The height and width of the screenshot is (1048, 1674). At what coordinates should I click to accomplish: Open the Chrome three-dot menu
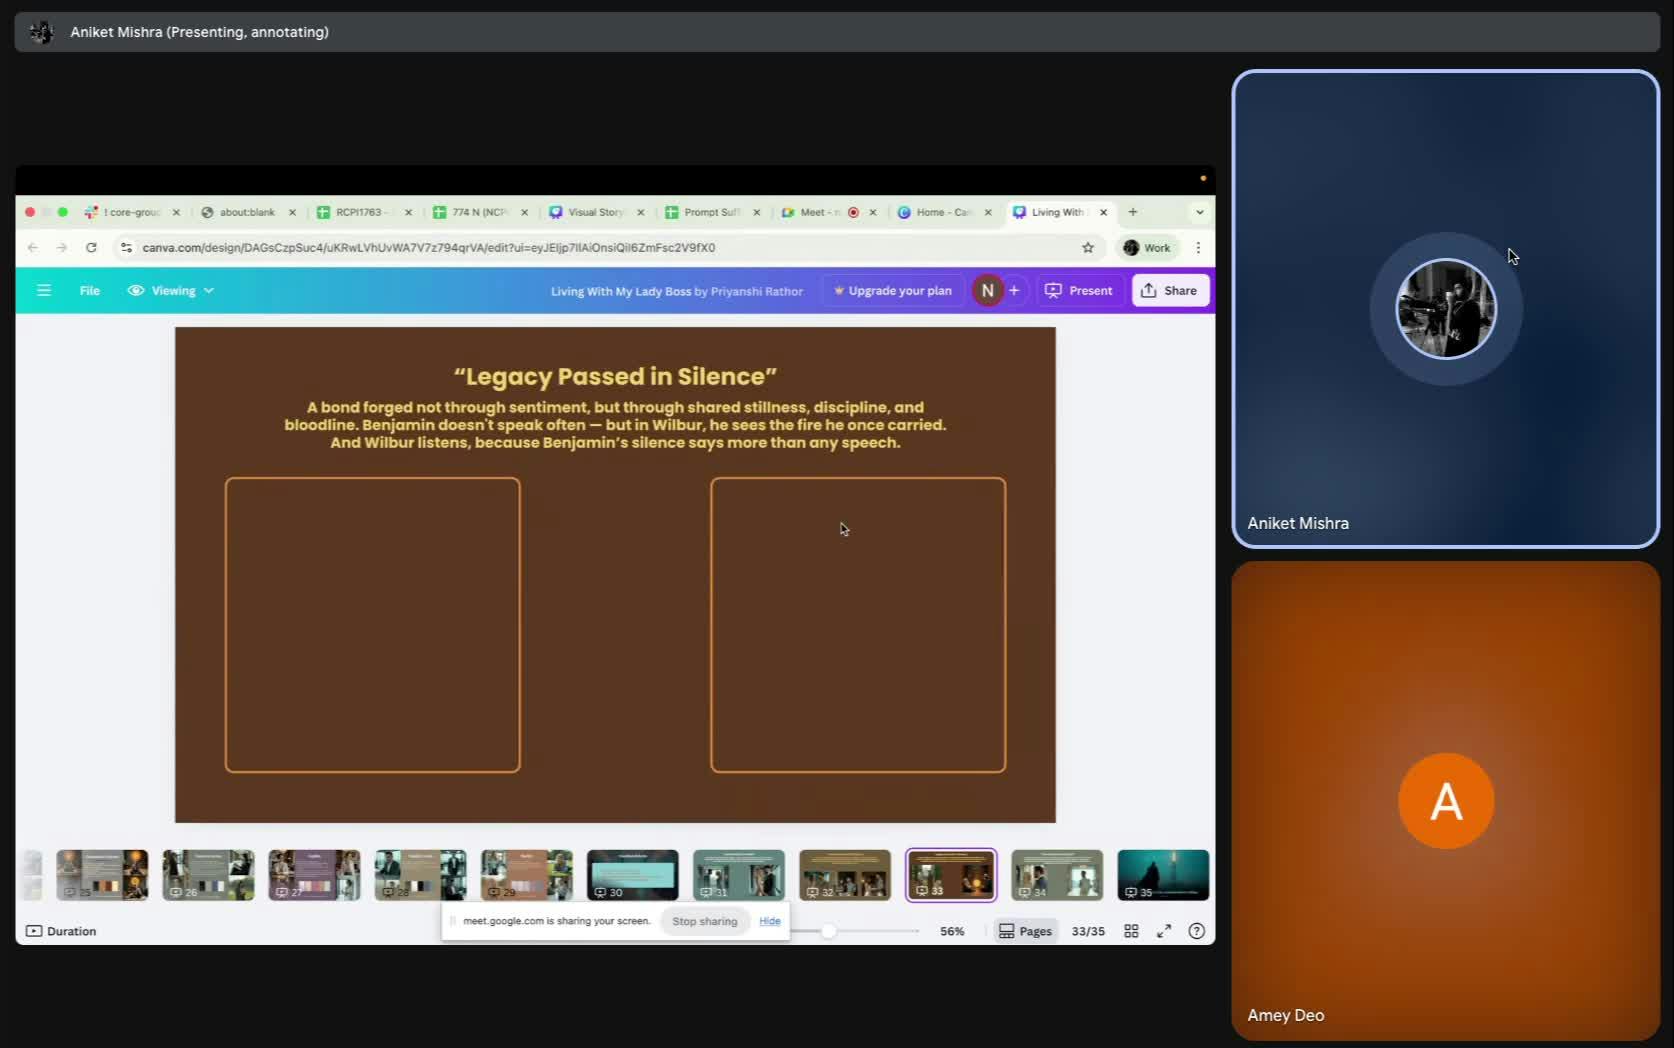point(1198,248)
